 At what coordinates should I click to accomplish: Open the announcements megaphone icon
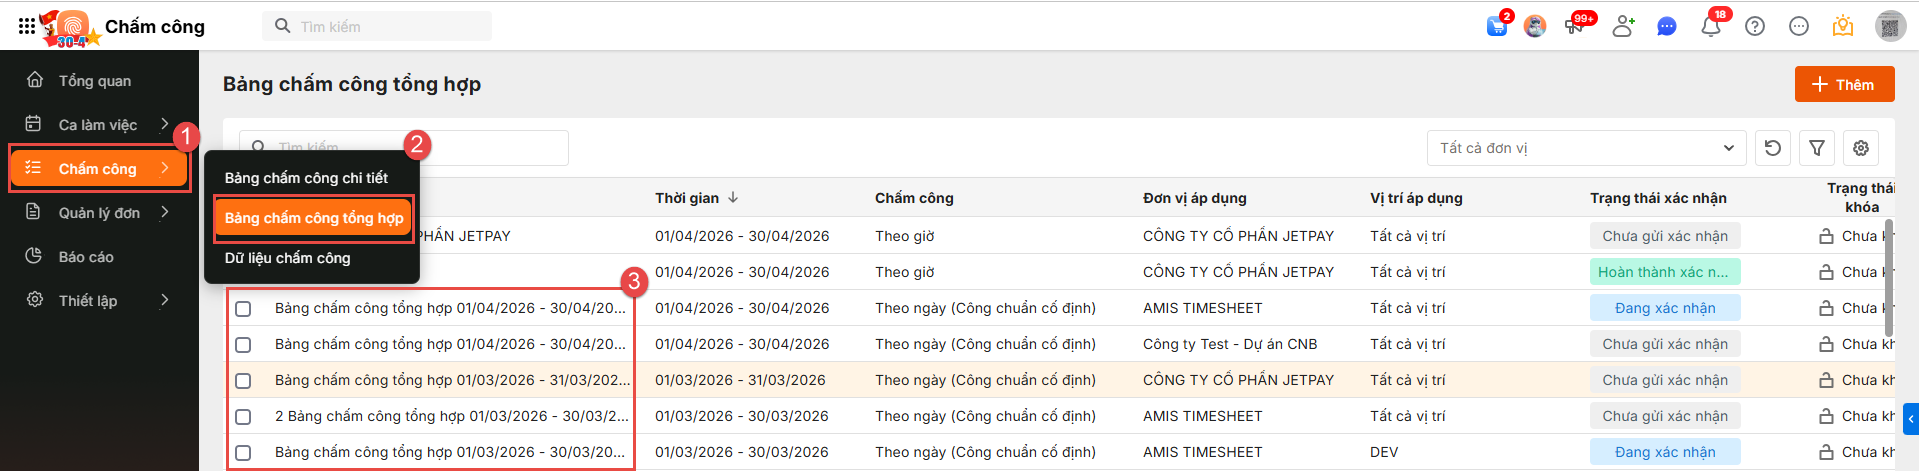[1575, 27]
